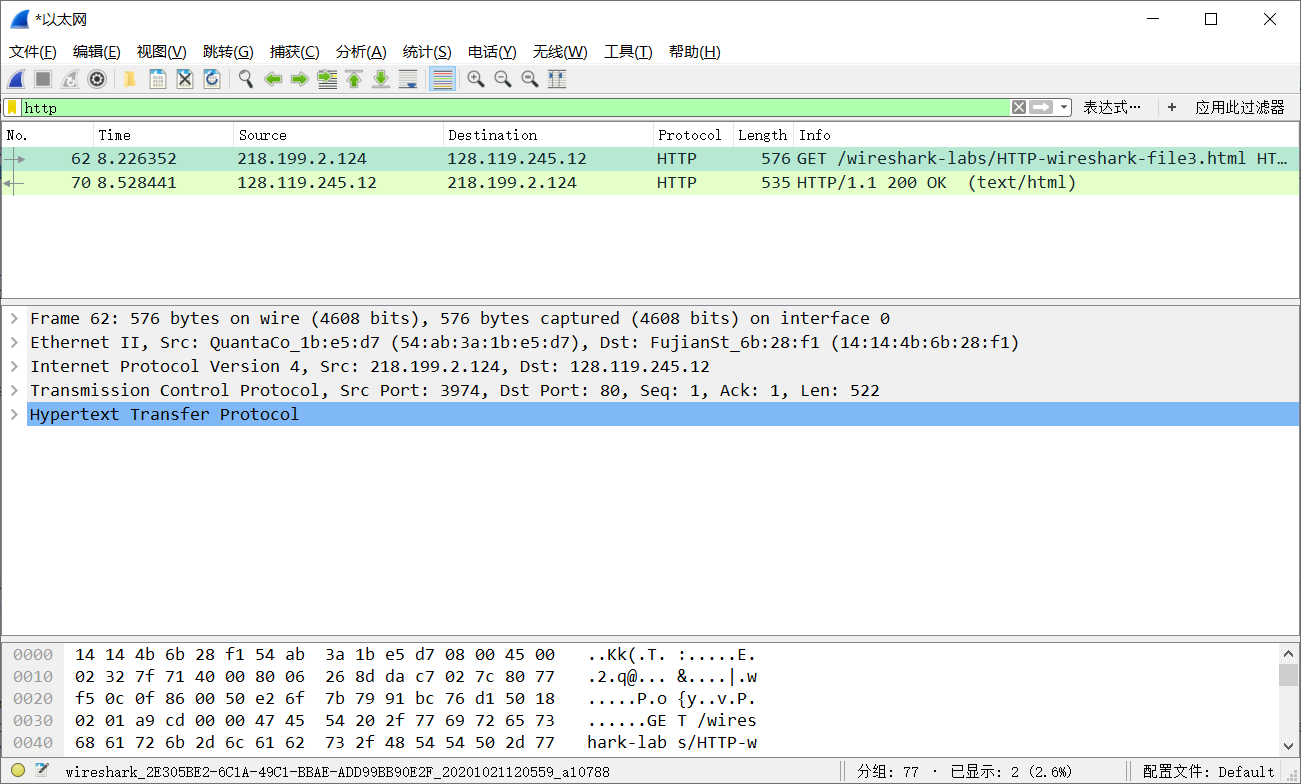Viewport: 1301px width, 784px height.
Task: Open the 跳转(G) menu
Action: coord(228,52)
